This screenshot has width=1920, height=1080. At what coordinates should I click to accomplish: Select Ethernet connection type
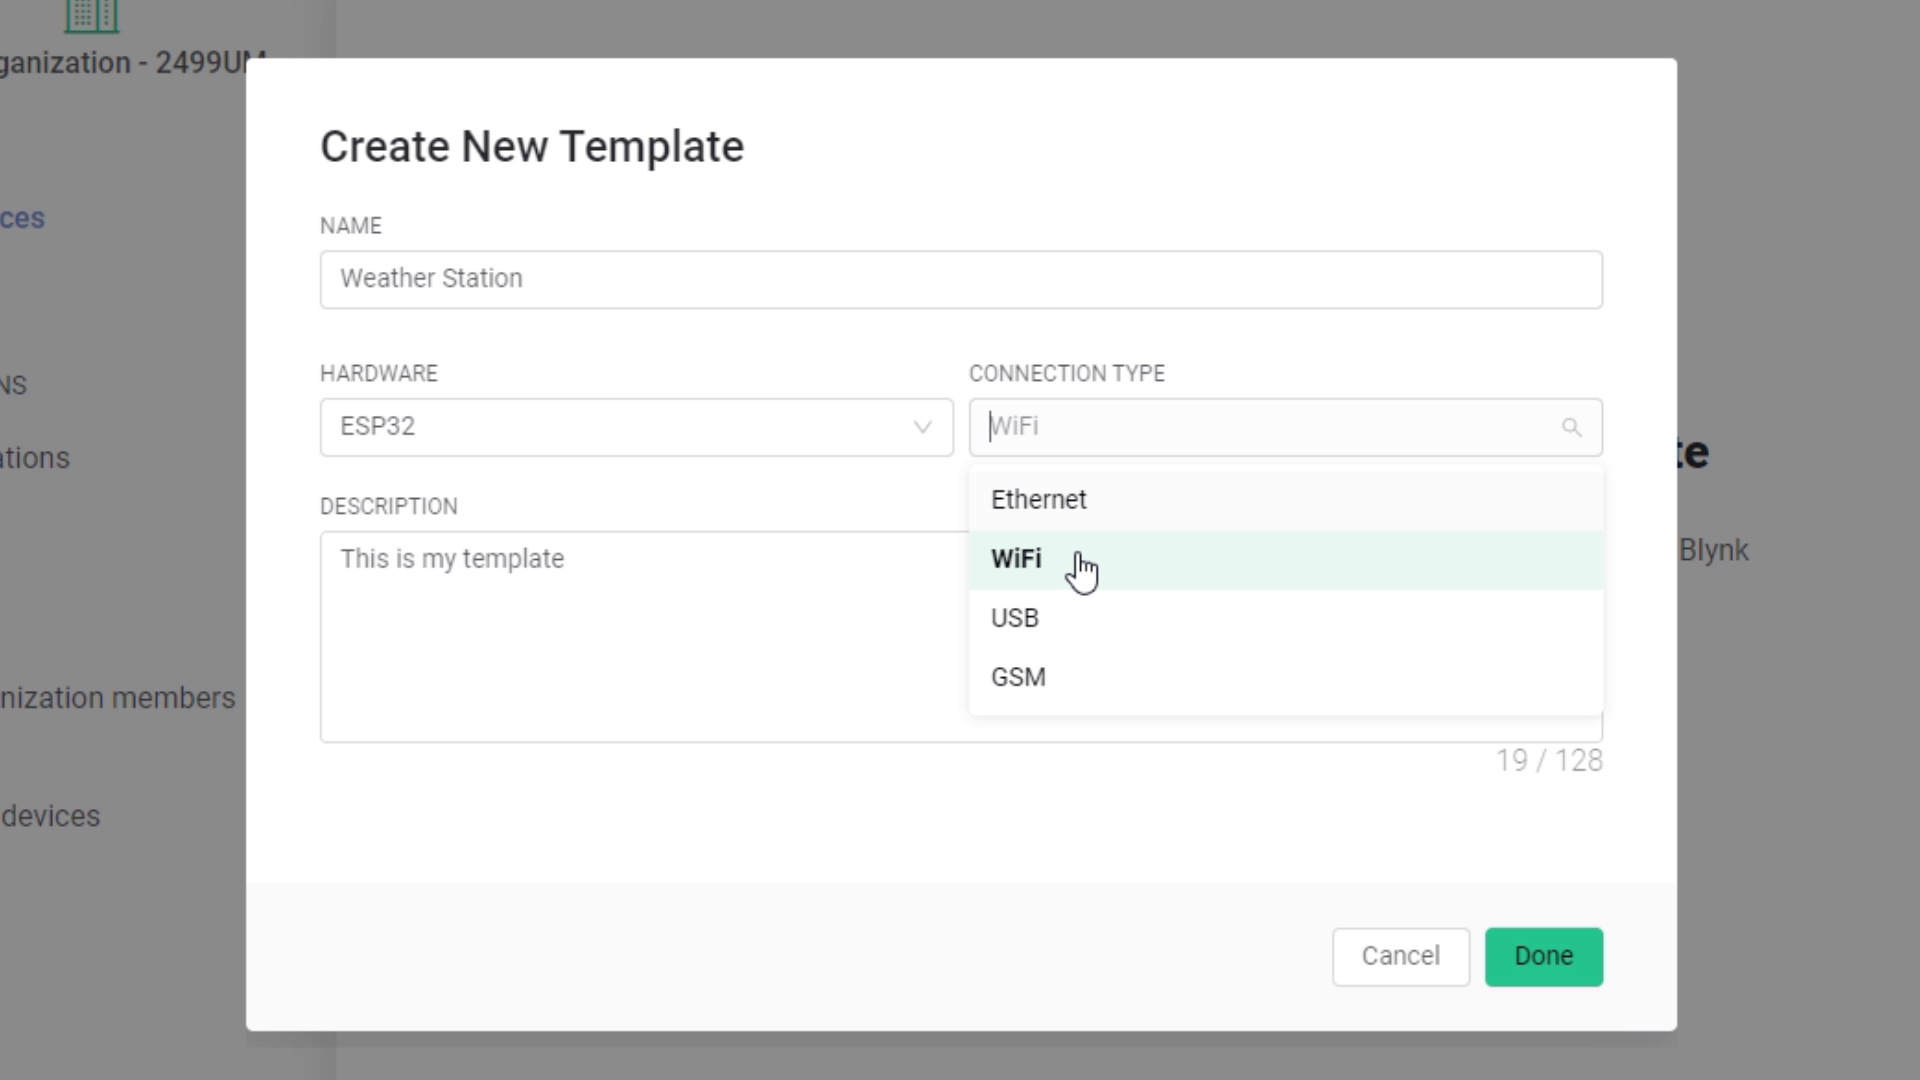pos(1038,500)
